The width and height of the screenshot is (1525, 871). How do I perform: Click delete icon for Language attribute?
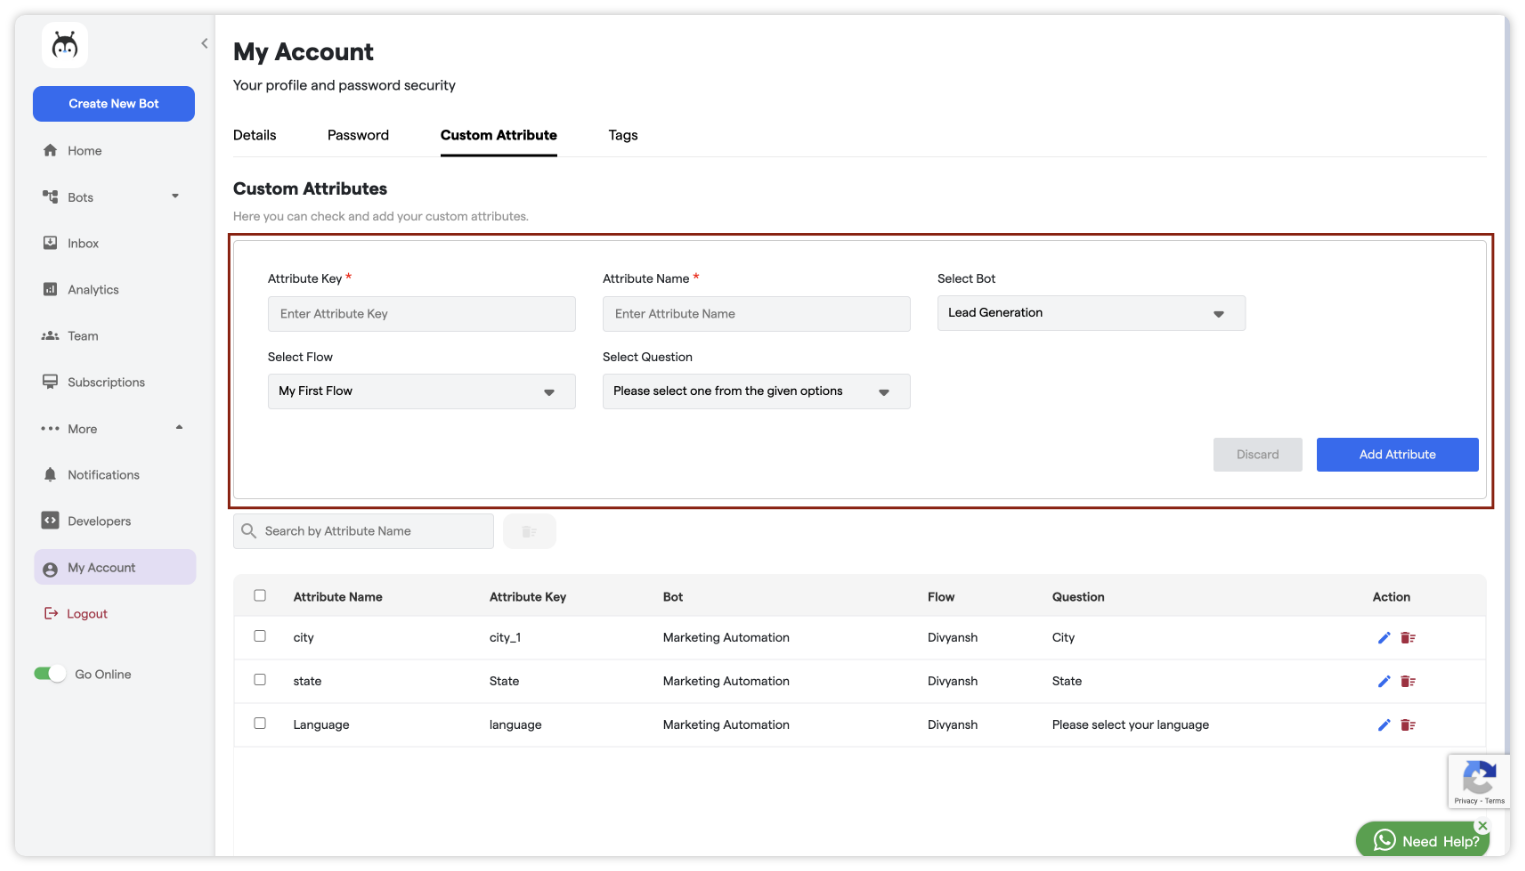click(x=1408, y=726)
